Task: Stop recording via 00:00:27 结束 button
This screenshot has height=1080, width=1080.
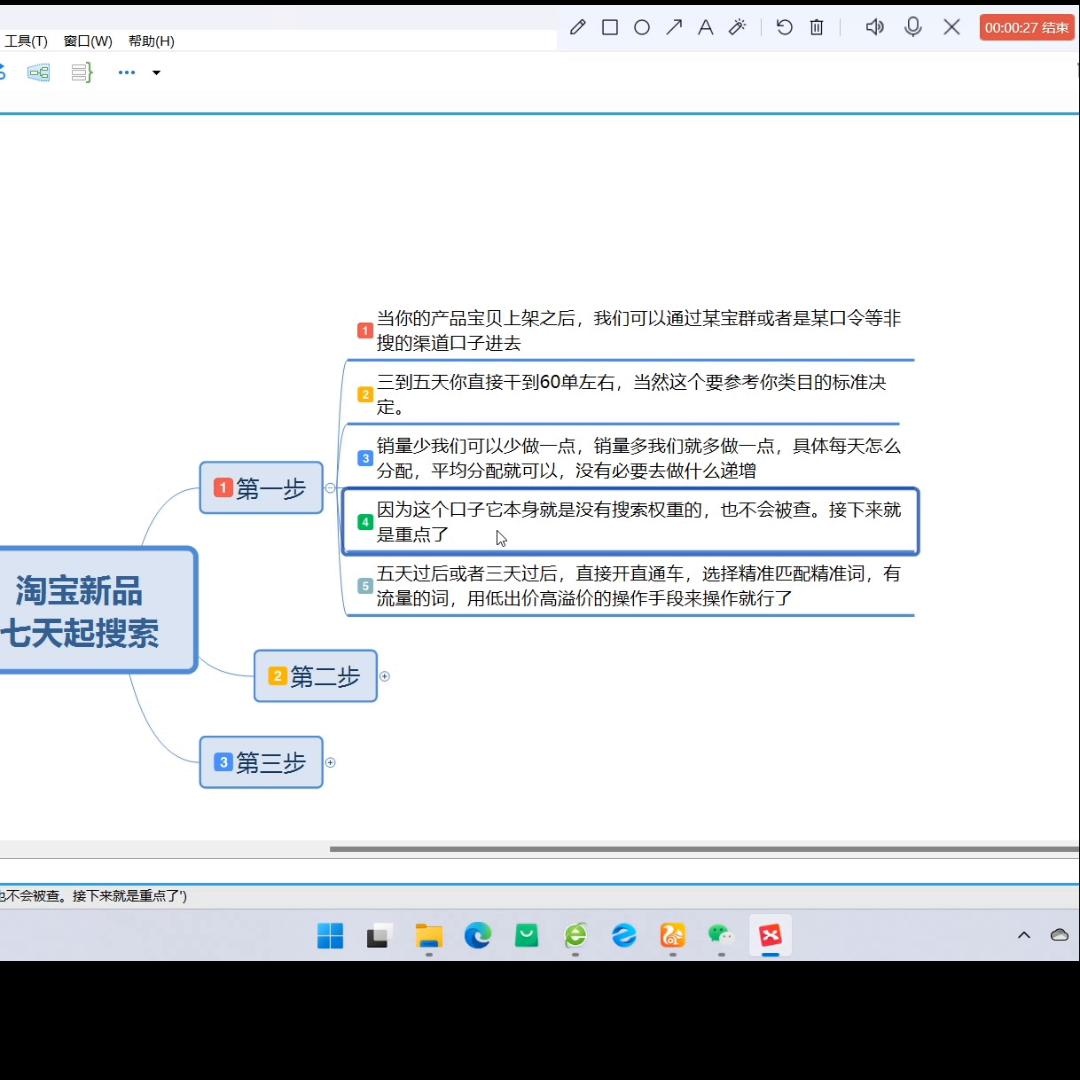Action: point(1026,28)
